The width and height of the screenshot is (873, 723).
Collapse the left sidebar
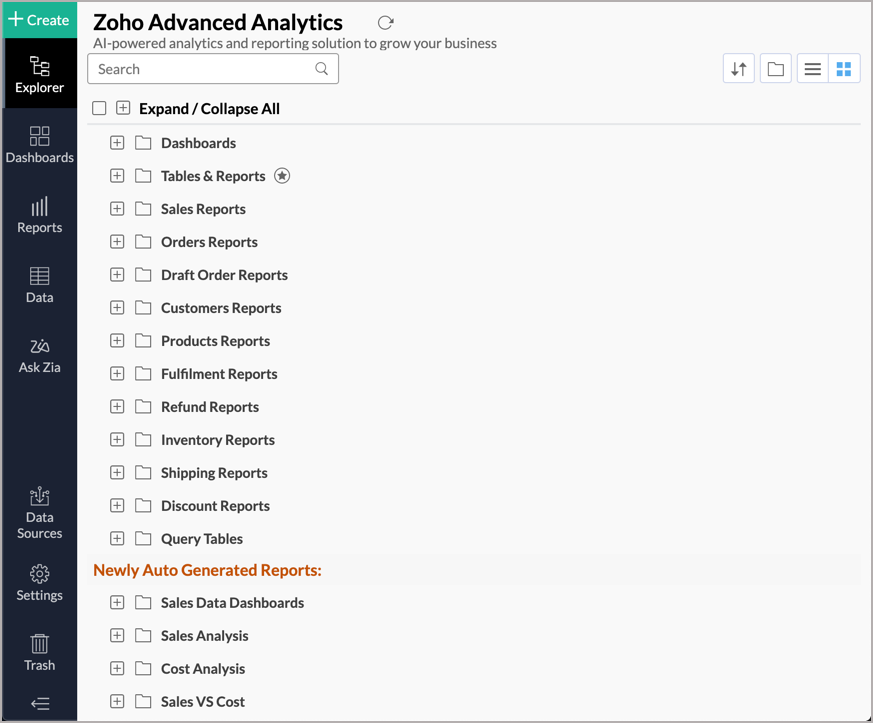tap(39, 704)
